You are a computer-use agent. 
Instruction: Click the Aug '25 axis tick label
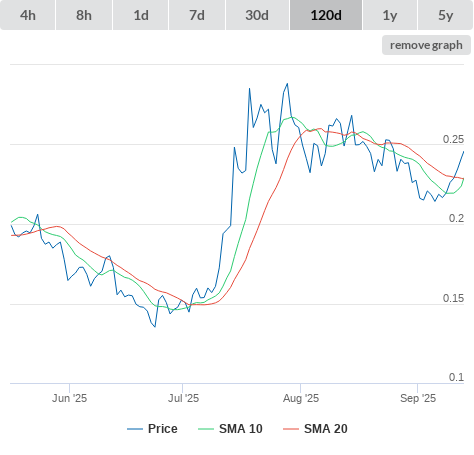301,398
